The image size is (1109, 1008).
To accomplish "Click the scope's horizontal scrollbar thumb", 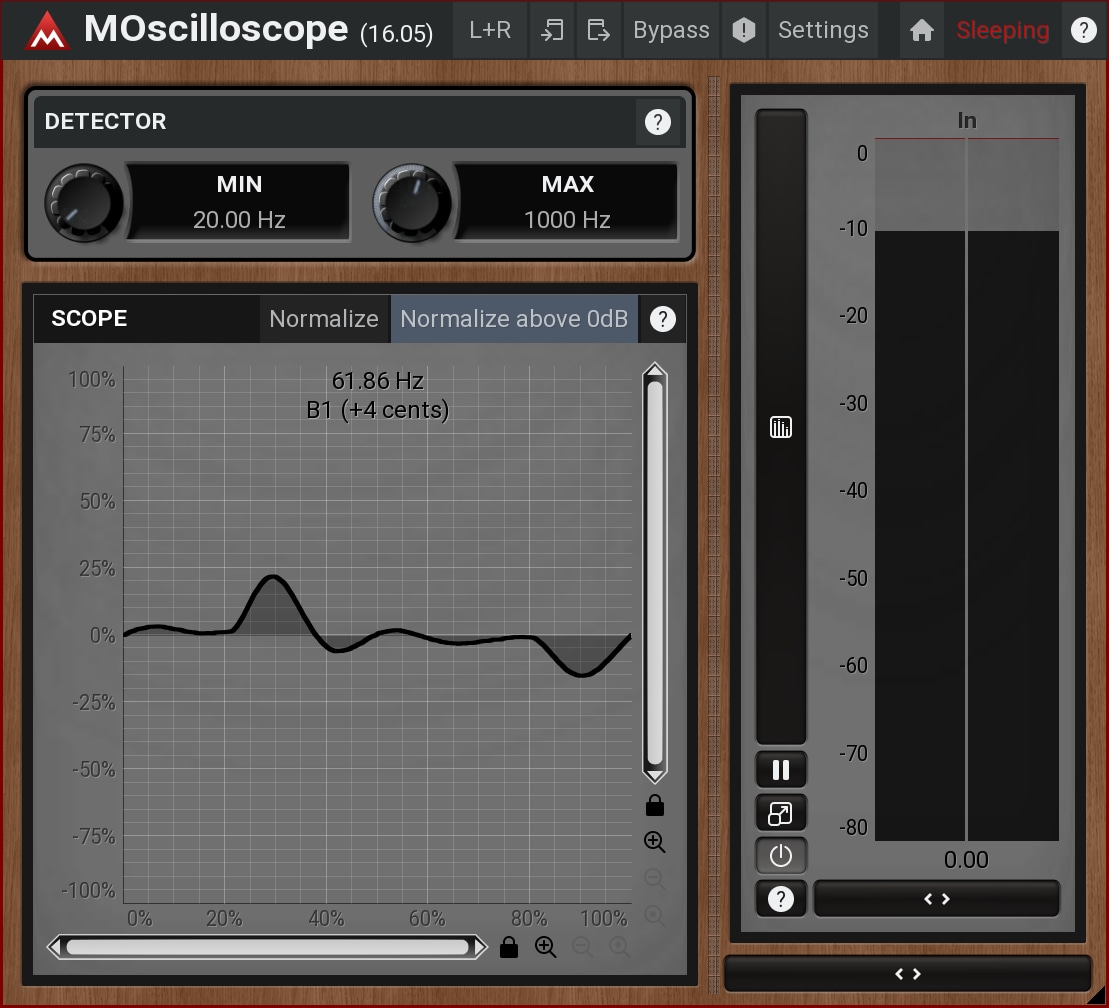I will click(x=267, y=946).
